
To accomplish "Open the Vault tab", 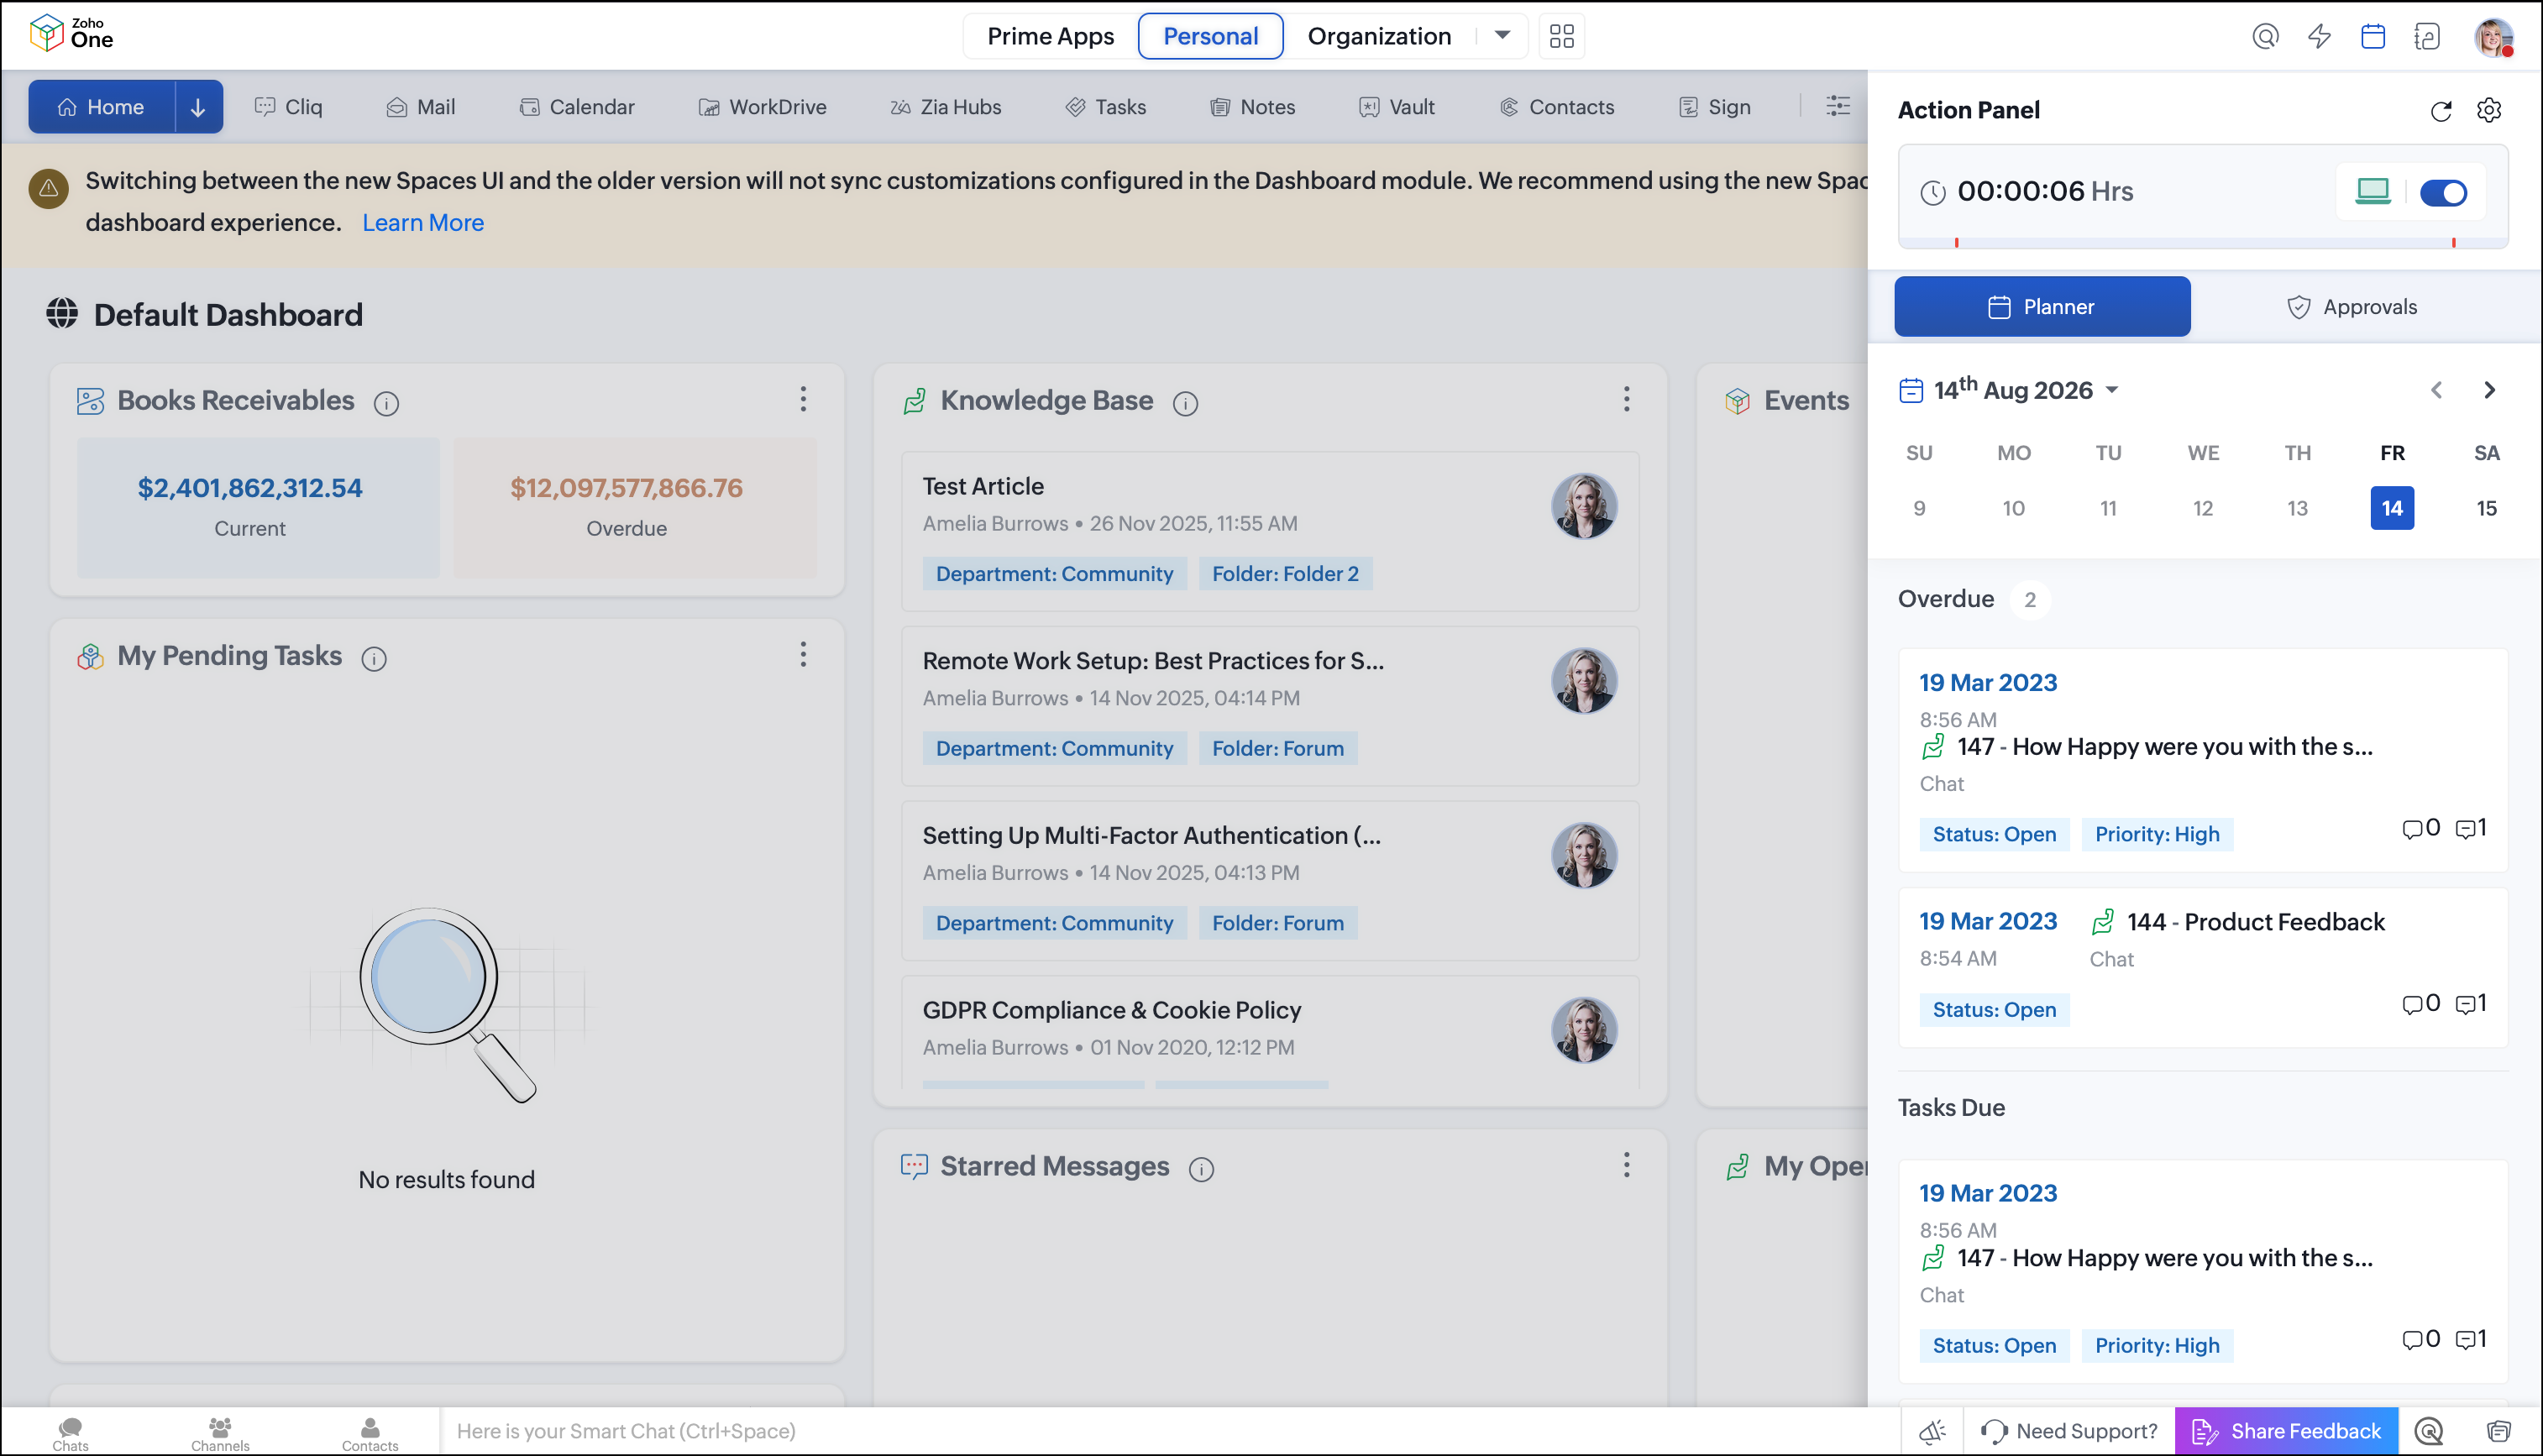I will pos(1397,107).
